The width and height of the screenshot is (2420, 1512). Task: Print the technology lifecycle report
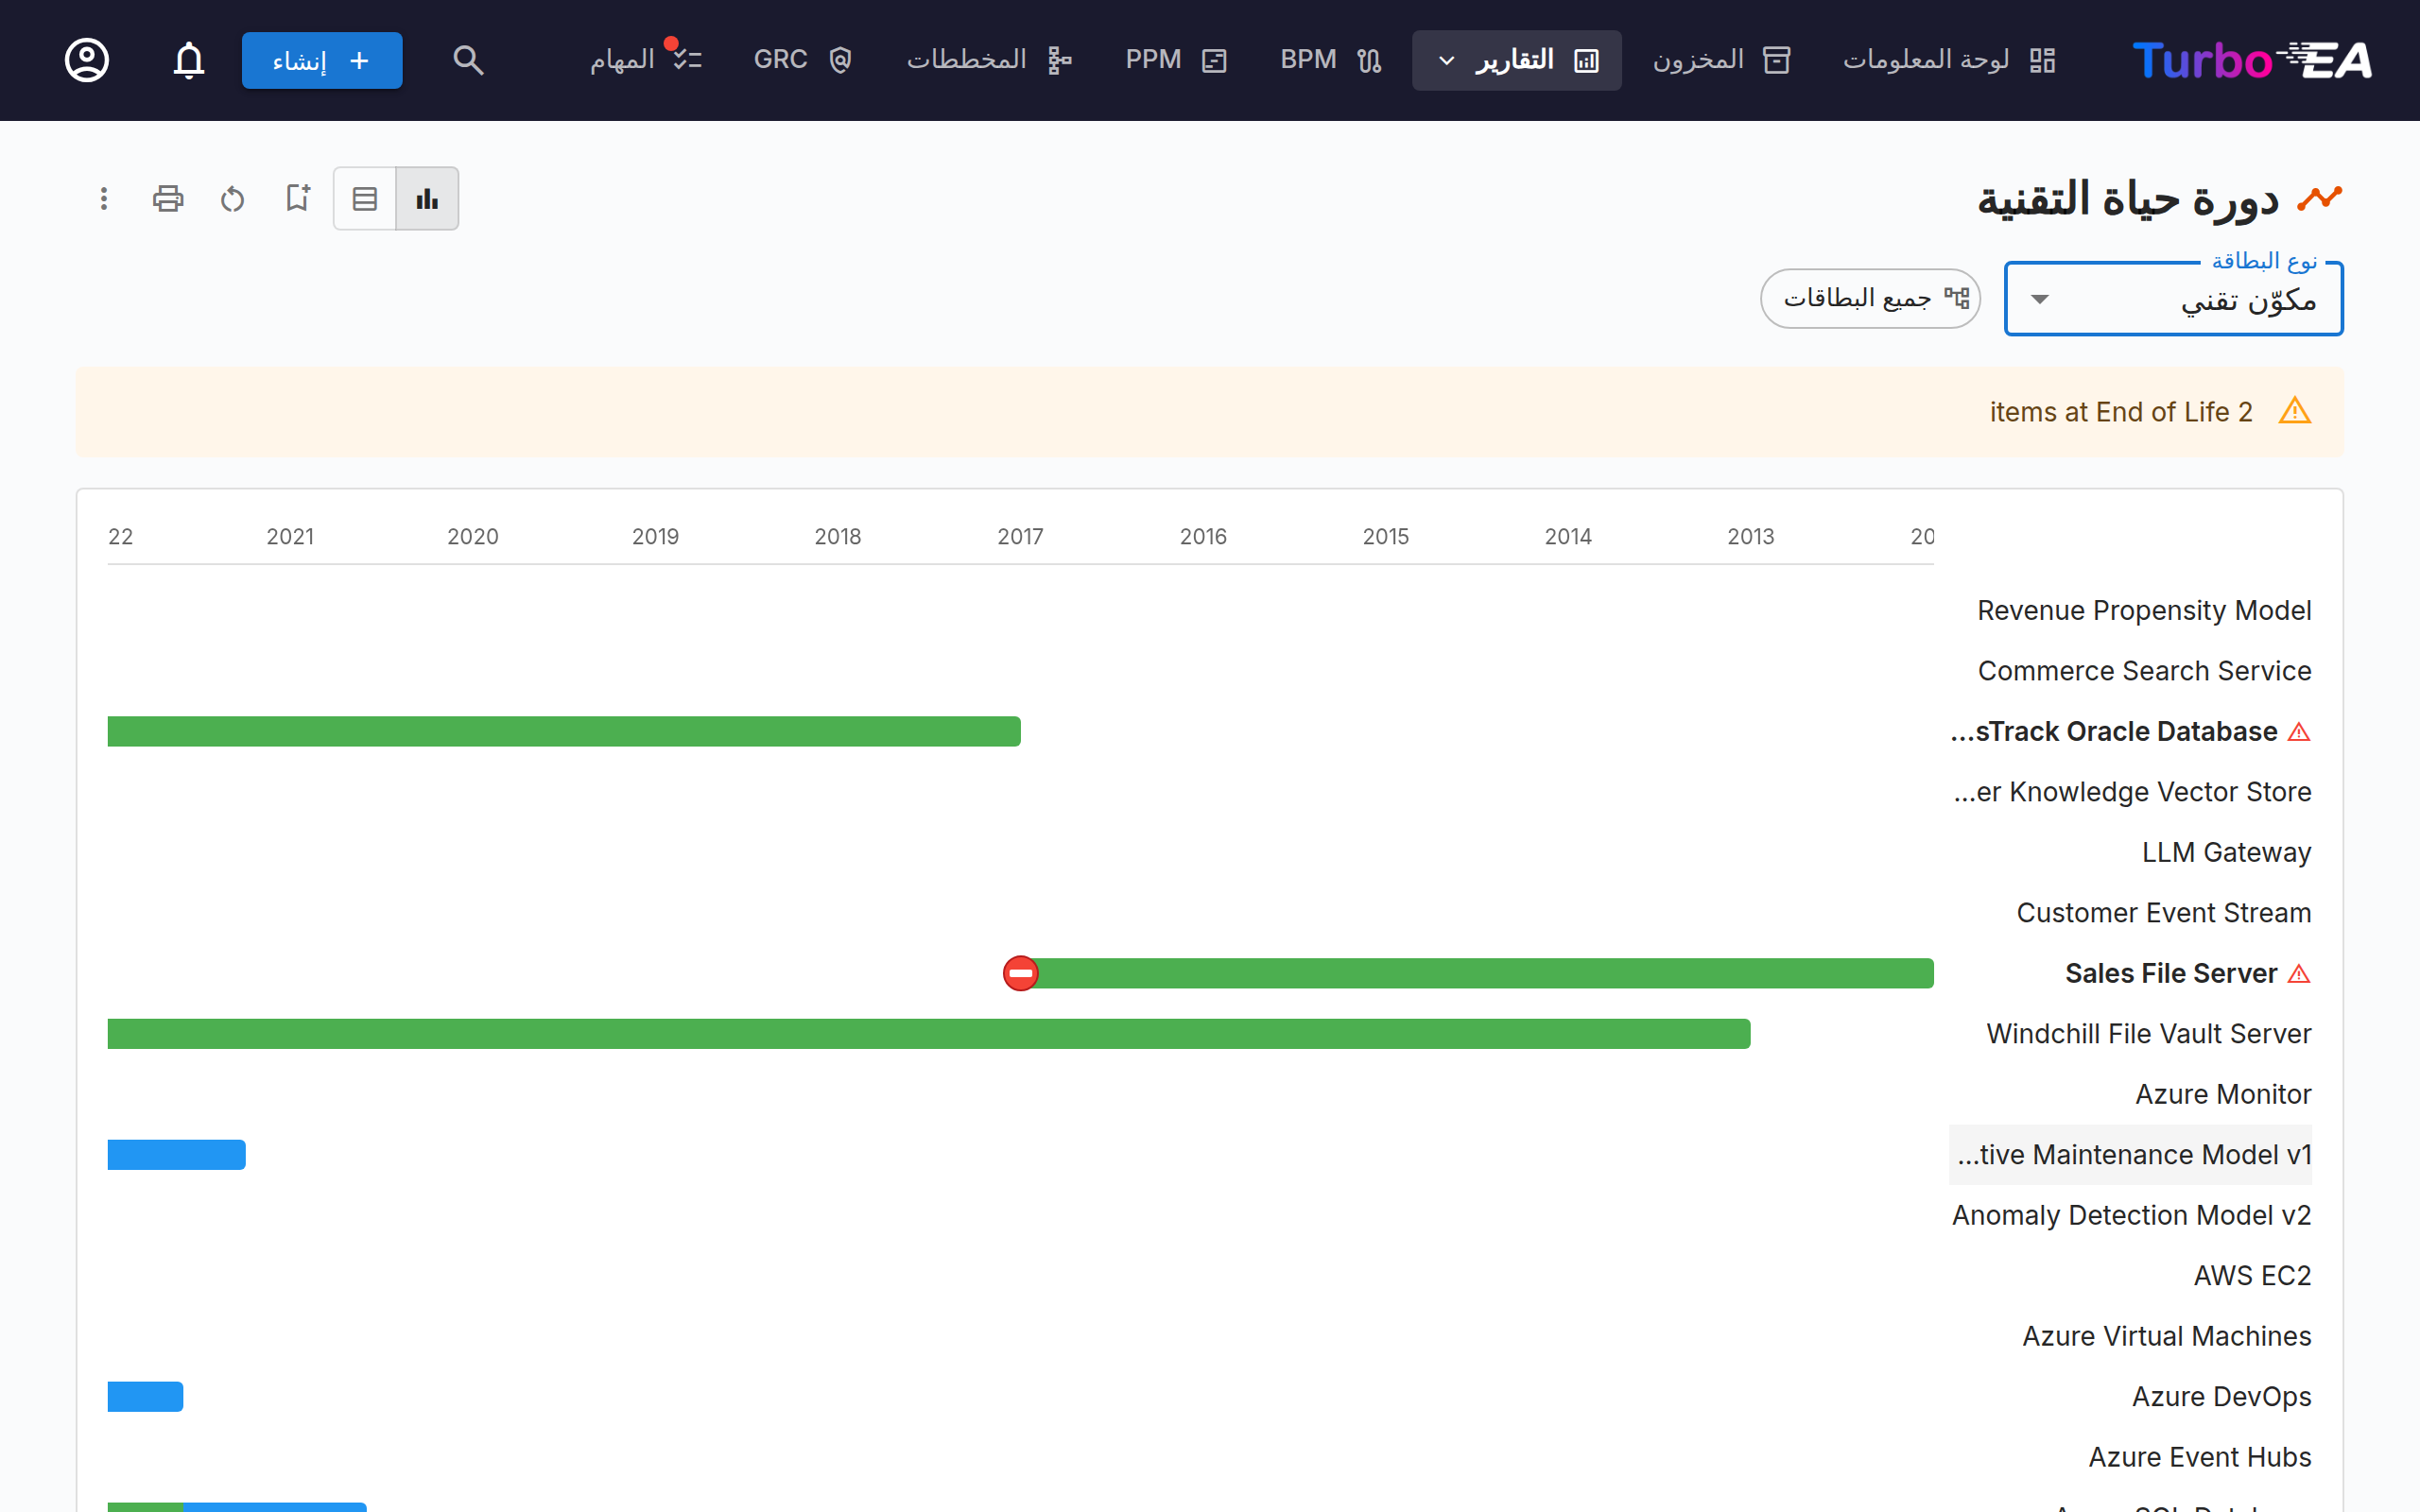tap(168, 198)
